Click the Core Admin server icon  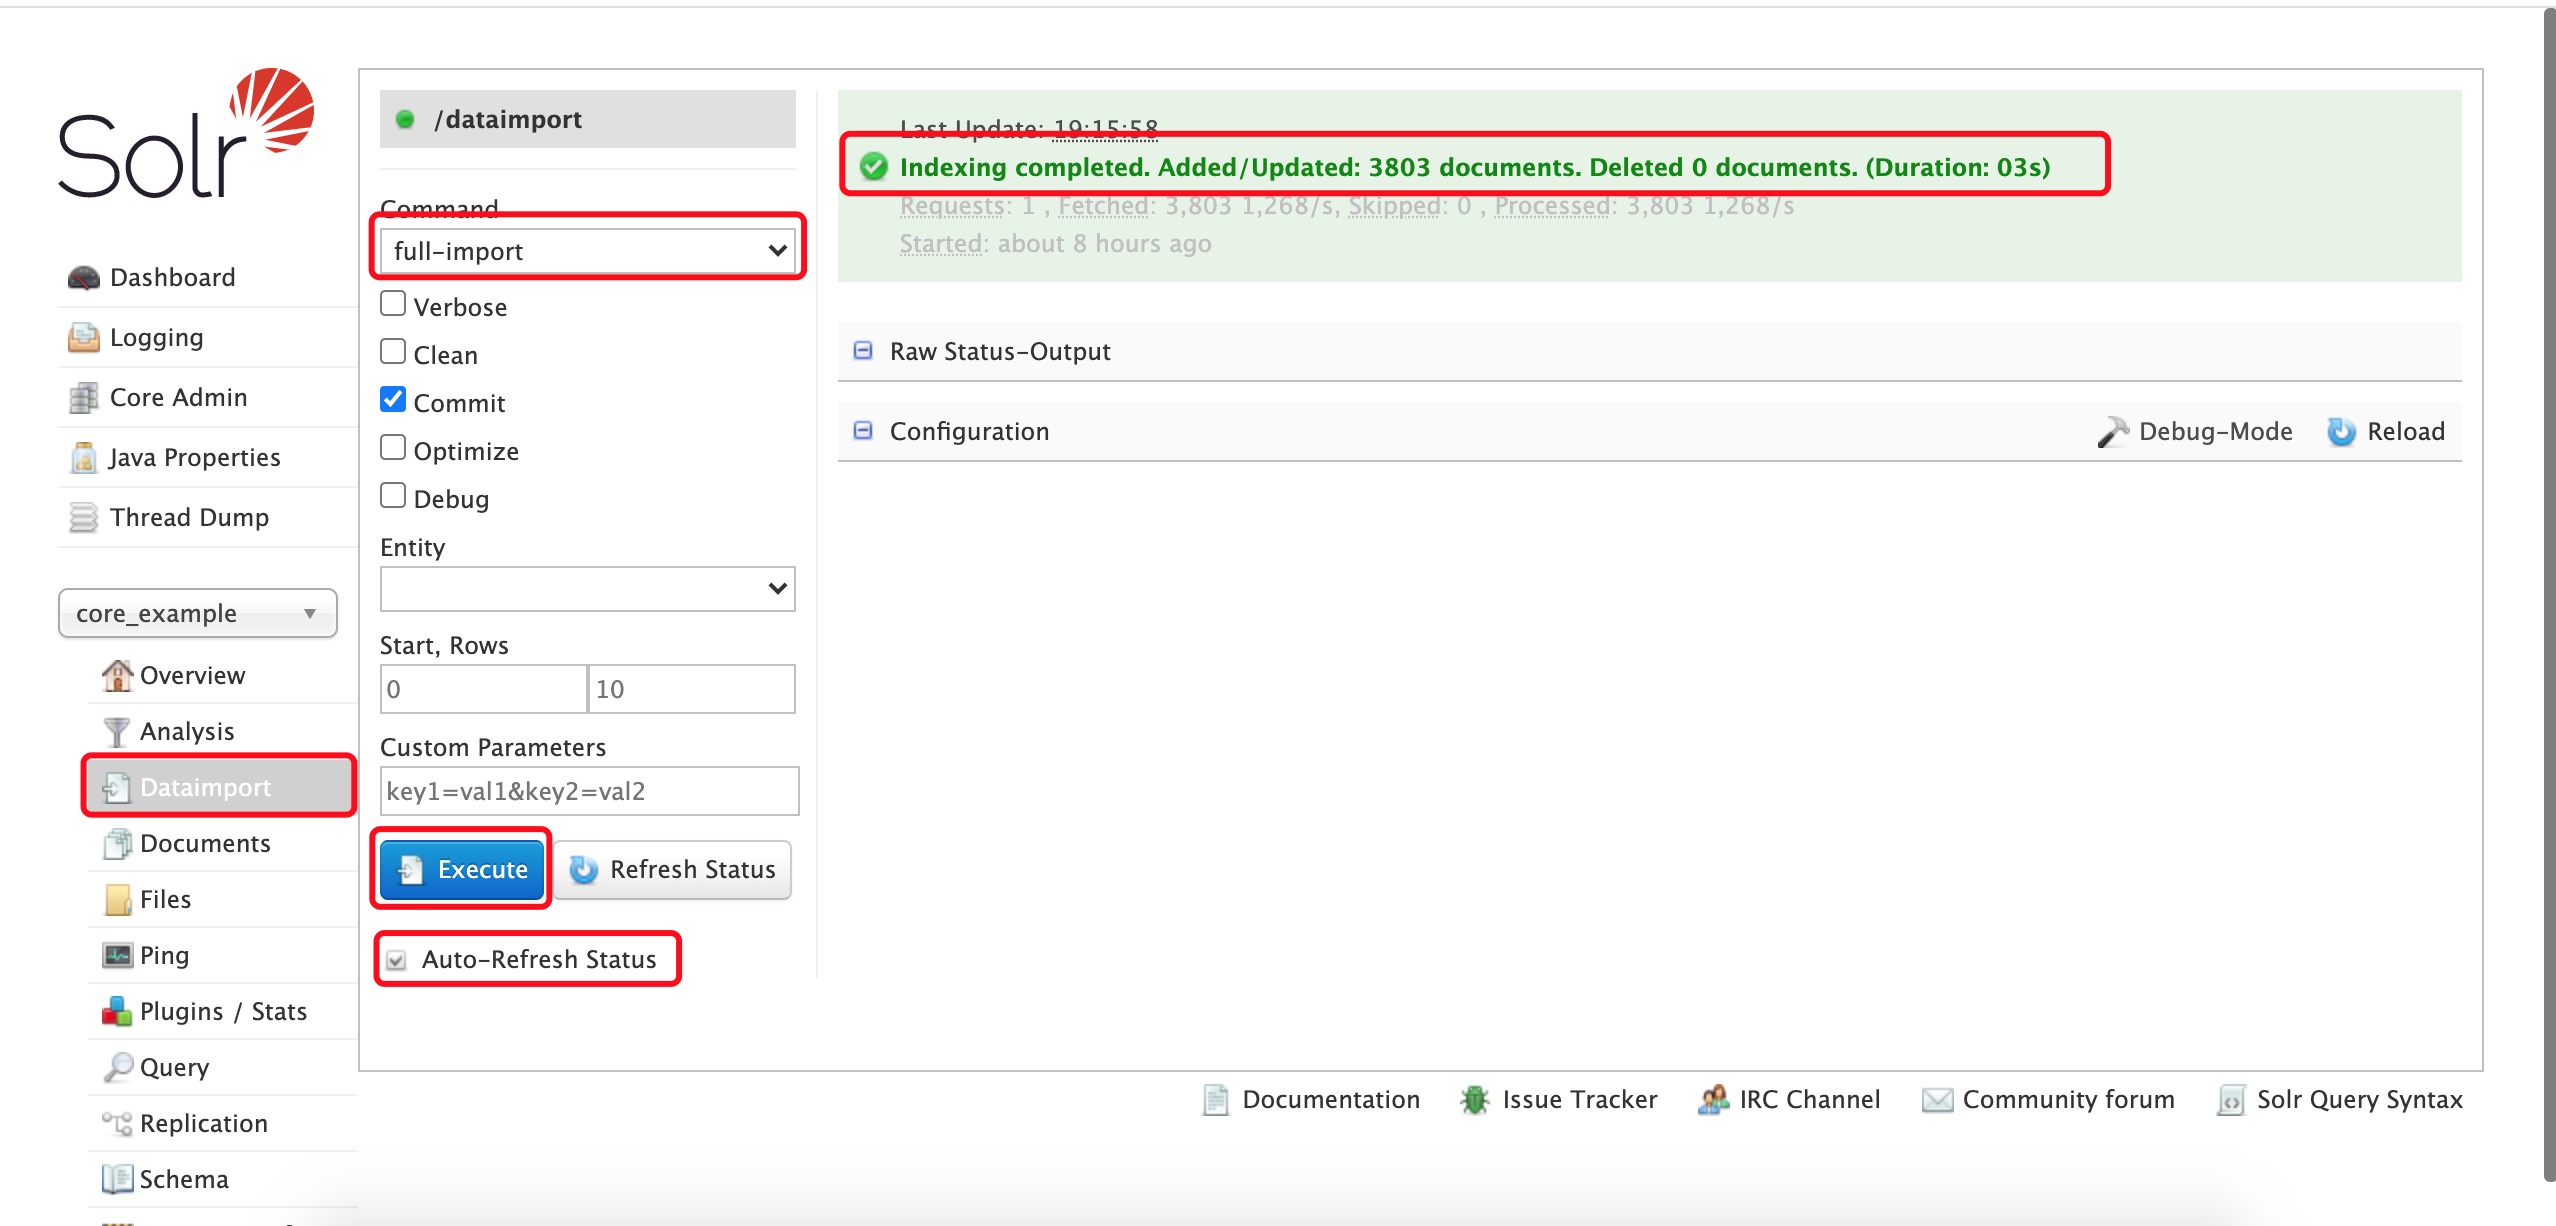(x=84, y=398)
